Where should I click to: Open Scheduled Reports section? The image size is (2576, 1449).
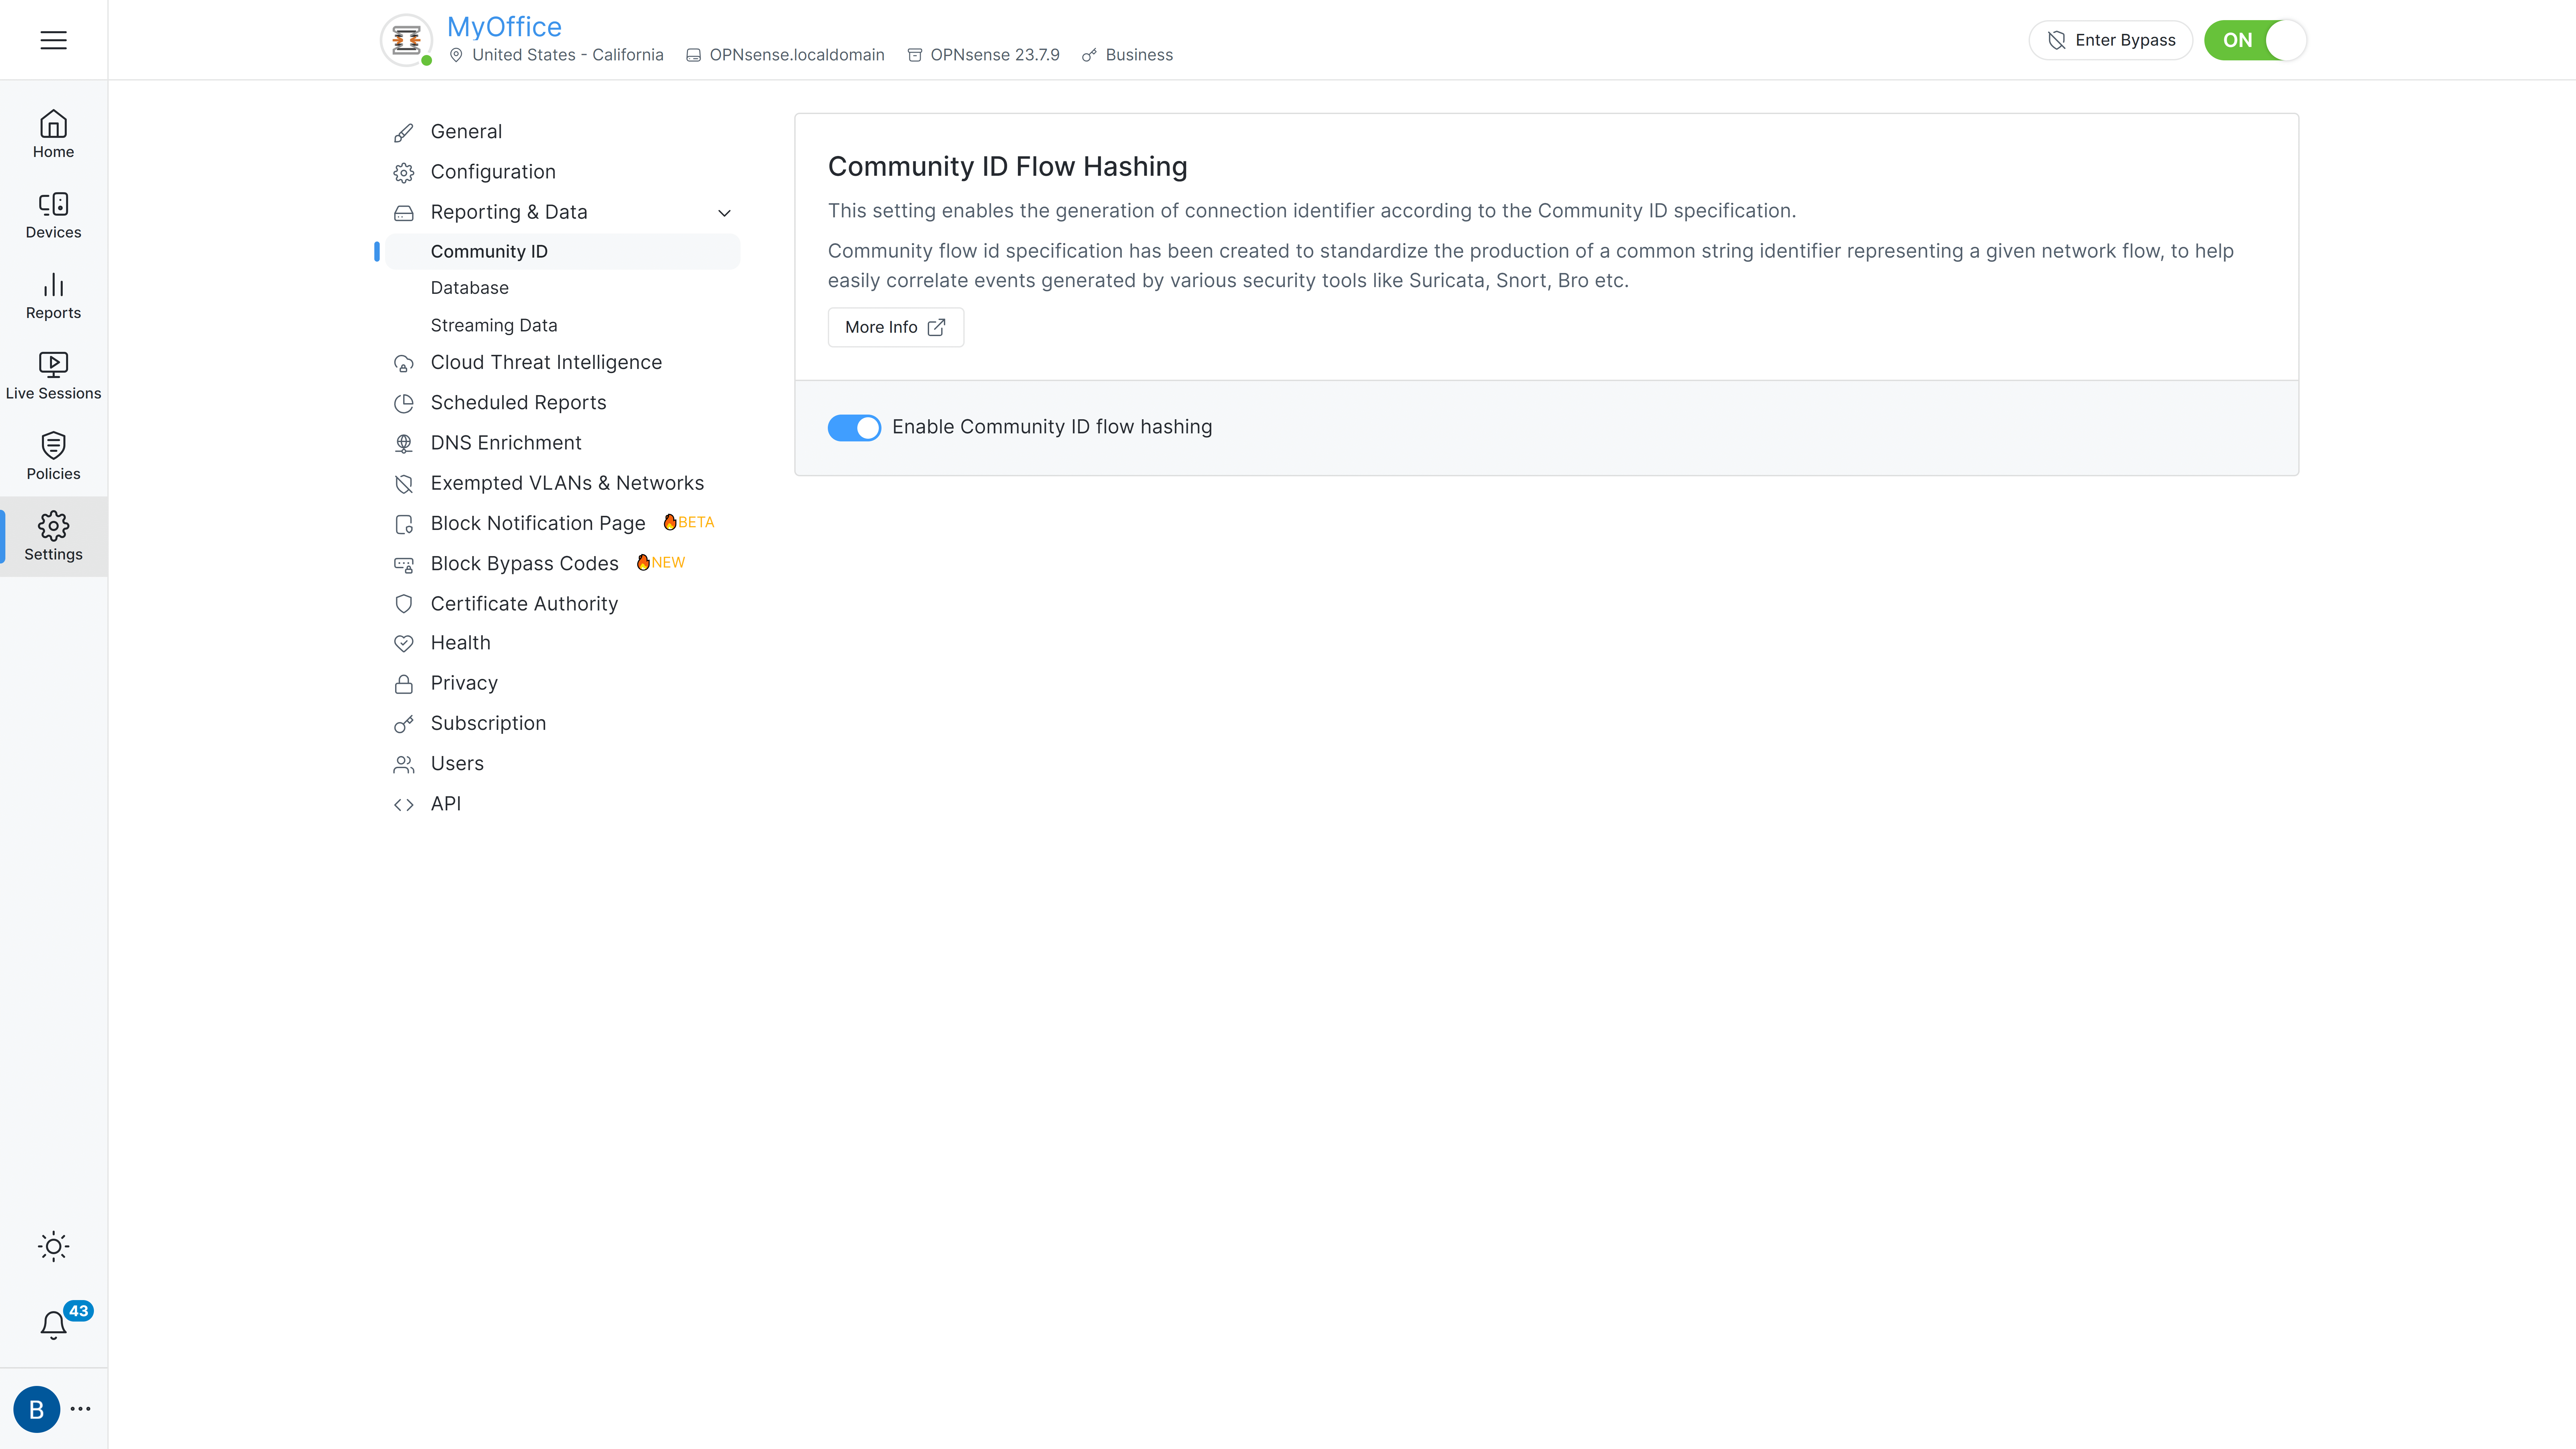(x=518, y=403)
